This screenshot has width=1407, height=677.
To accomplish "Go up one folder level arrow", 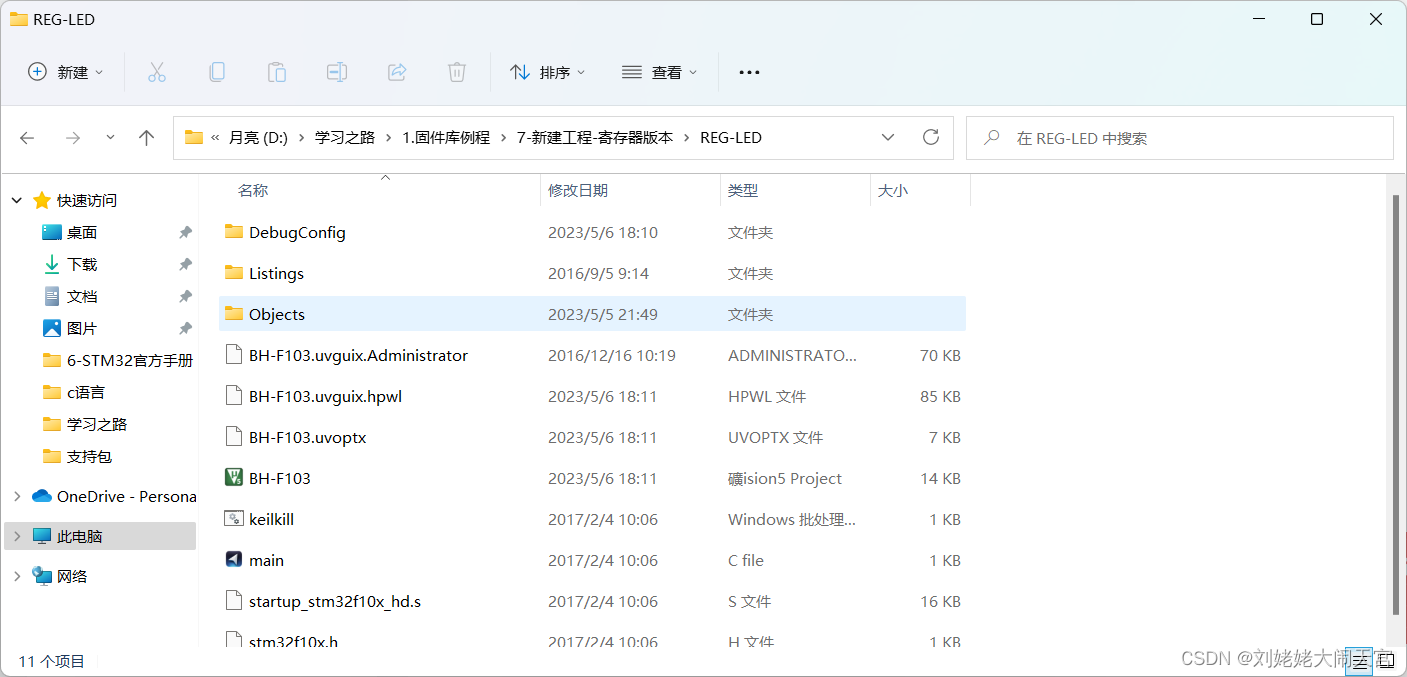I will [x=147, y=138].
